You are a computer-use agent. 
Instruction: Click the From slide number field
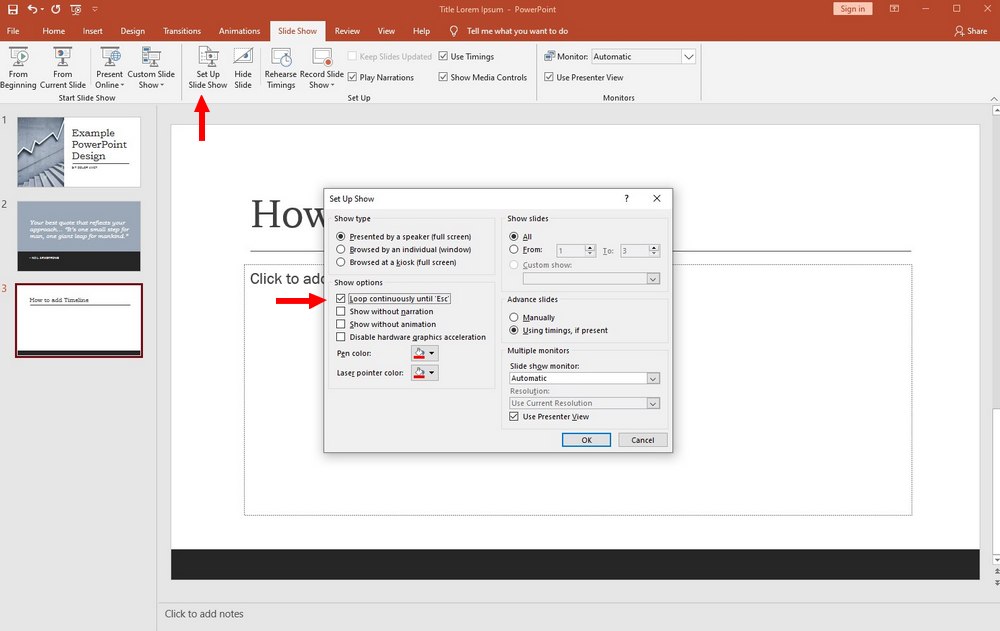tap(571, 251)
